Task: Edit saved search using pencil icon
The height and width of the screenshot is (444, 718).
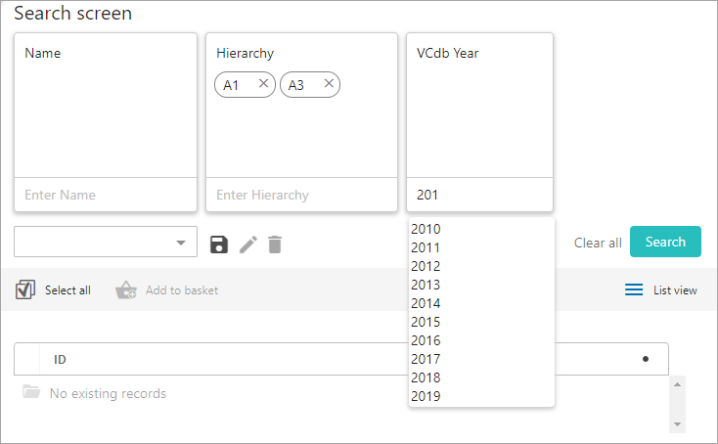Action: pyautogui.click(x=248, y=244)
